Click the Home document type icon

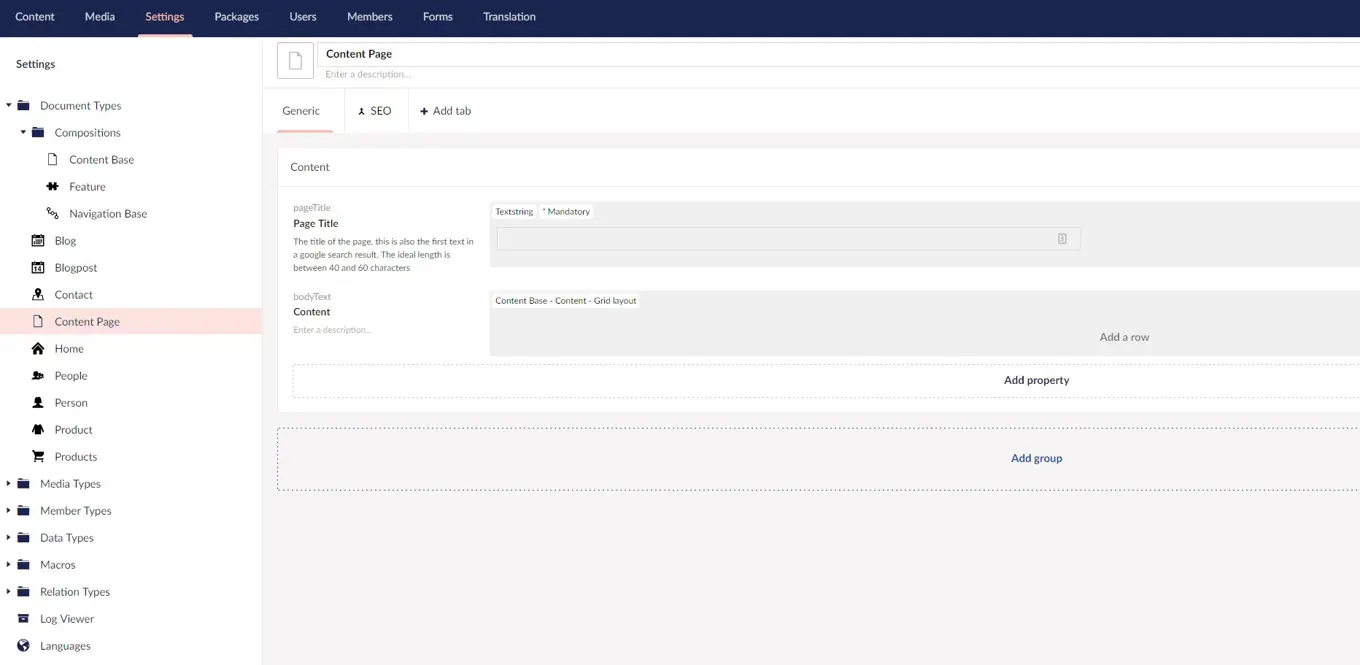tap(40, 348)
